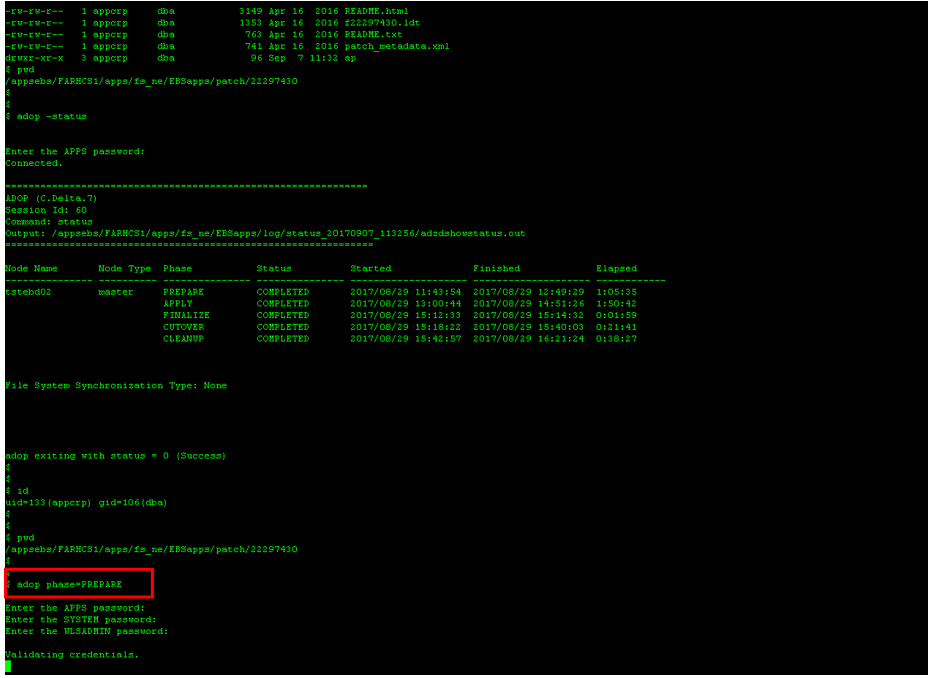Click the 'Status' column header
Screen dimensions: 931x678
274,268
